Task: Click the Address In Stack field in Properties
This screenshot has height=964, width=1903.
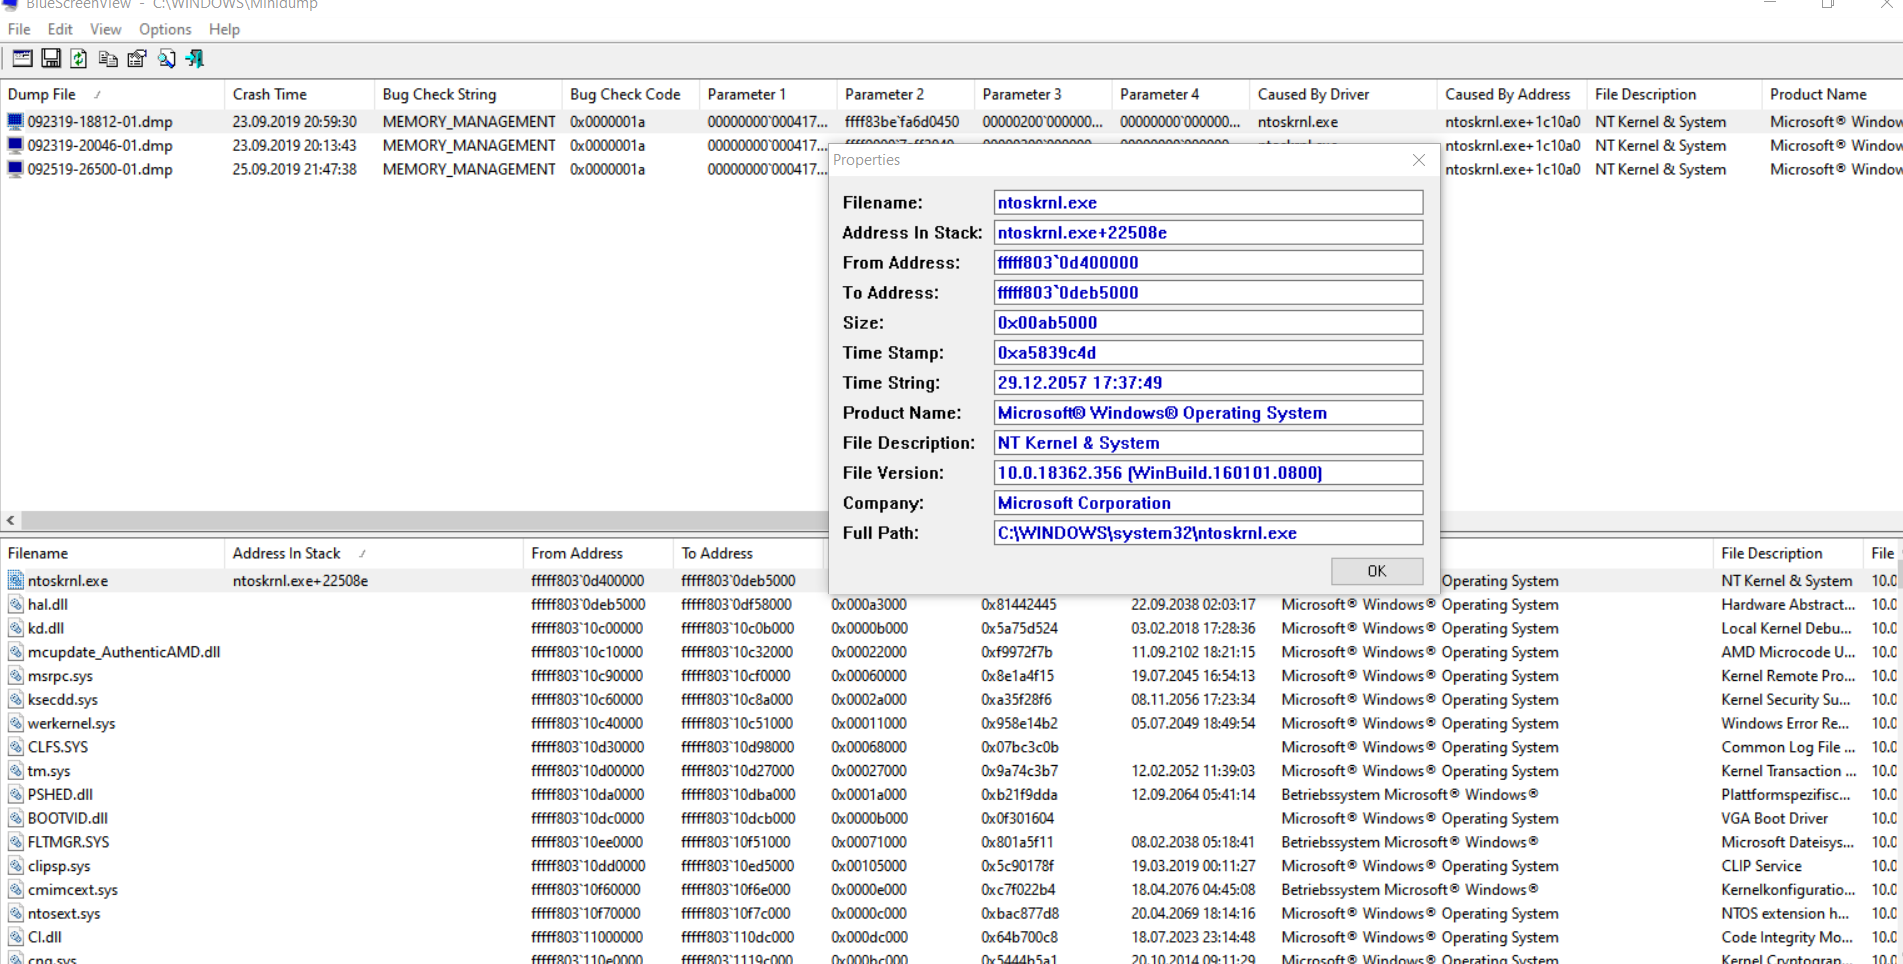Action: pyautogui.click(x=1208, y=233)
